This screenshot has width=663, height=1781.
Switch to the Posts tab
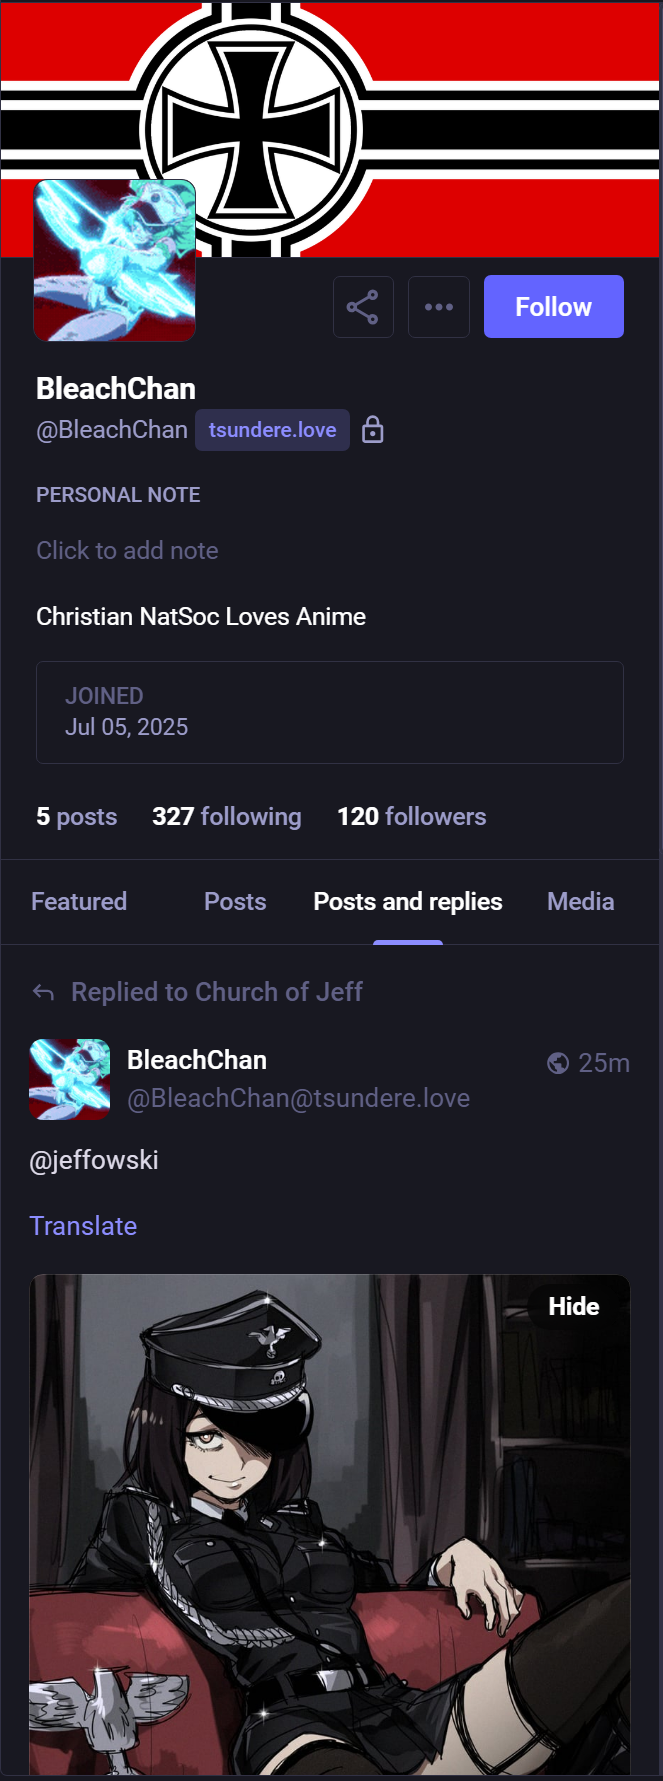tap(235, 902)
